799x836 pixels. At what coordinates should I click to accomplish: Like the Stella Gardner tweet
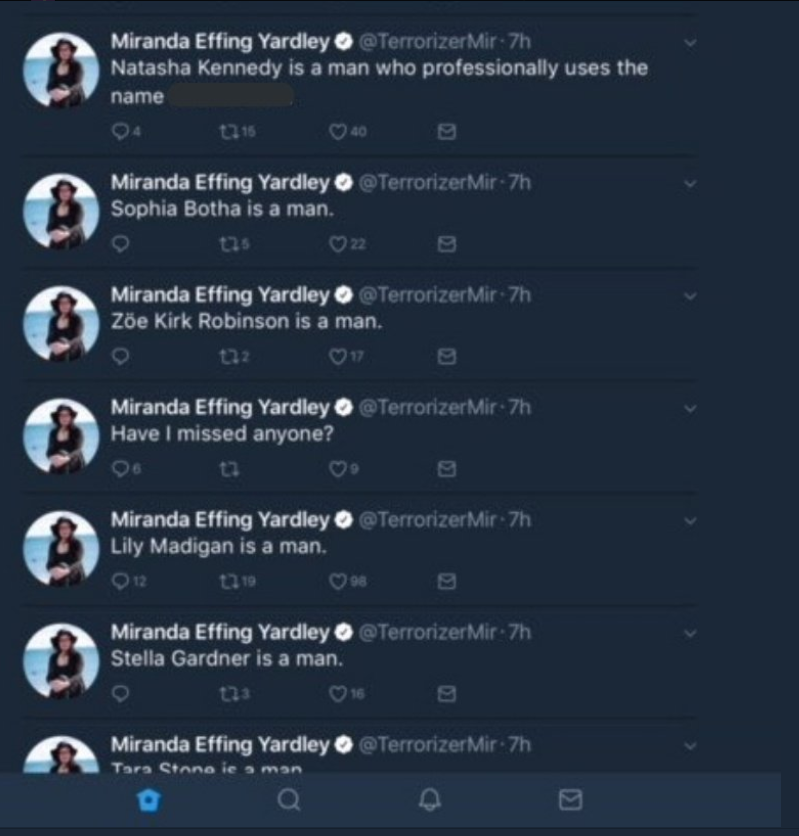[337, 694]
